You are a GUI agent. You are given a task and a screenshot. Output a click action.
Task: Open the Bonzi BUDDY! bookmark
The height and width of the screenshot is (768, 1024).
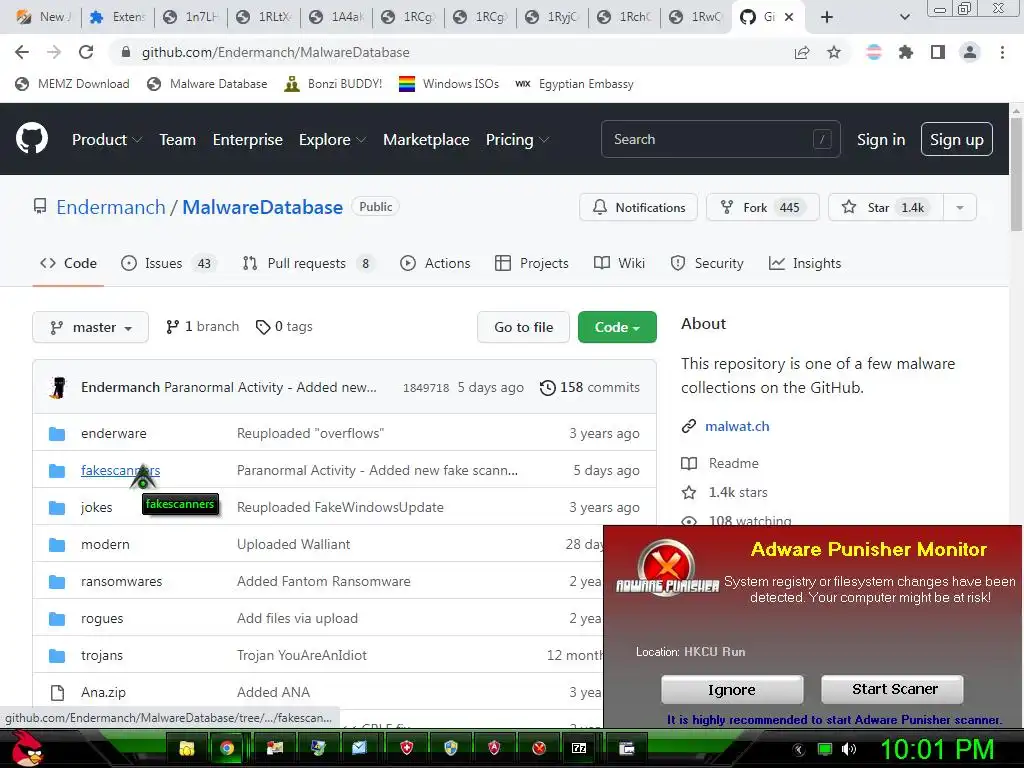click(x=333, y=84)
